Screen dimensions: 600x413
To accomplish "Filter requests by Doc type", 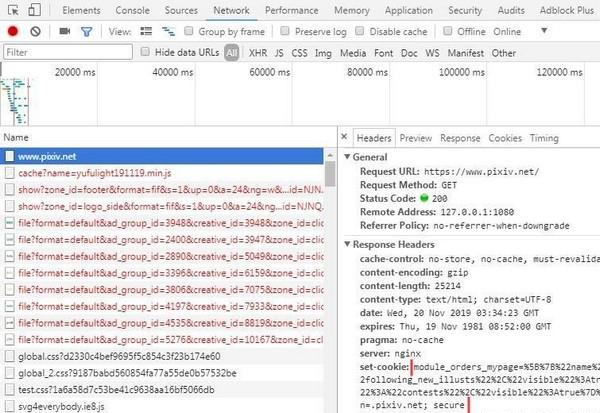I will (x=409, y=53).
